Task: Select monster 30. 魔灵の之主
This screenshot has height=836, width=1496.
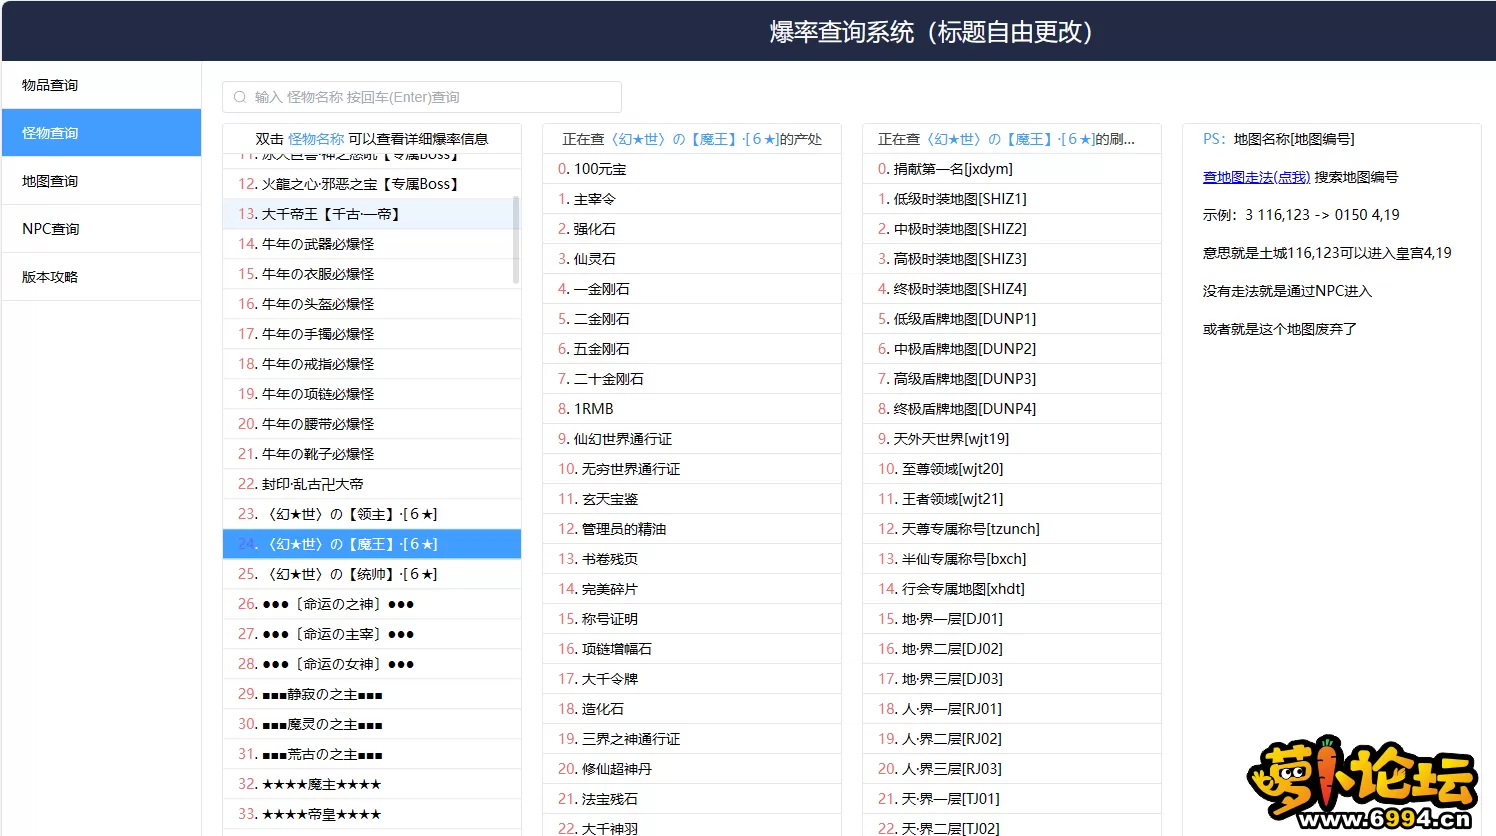Action: pyautogui.click(x=372, y=724)
